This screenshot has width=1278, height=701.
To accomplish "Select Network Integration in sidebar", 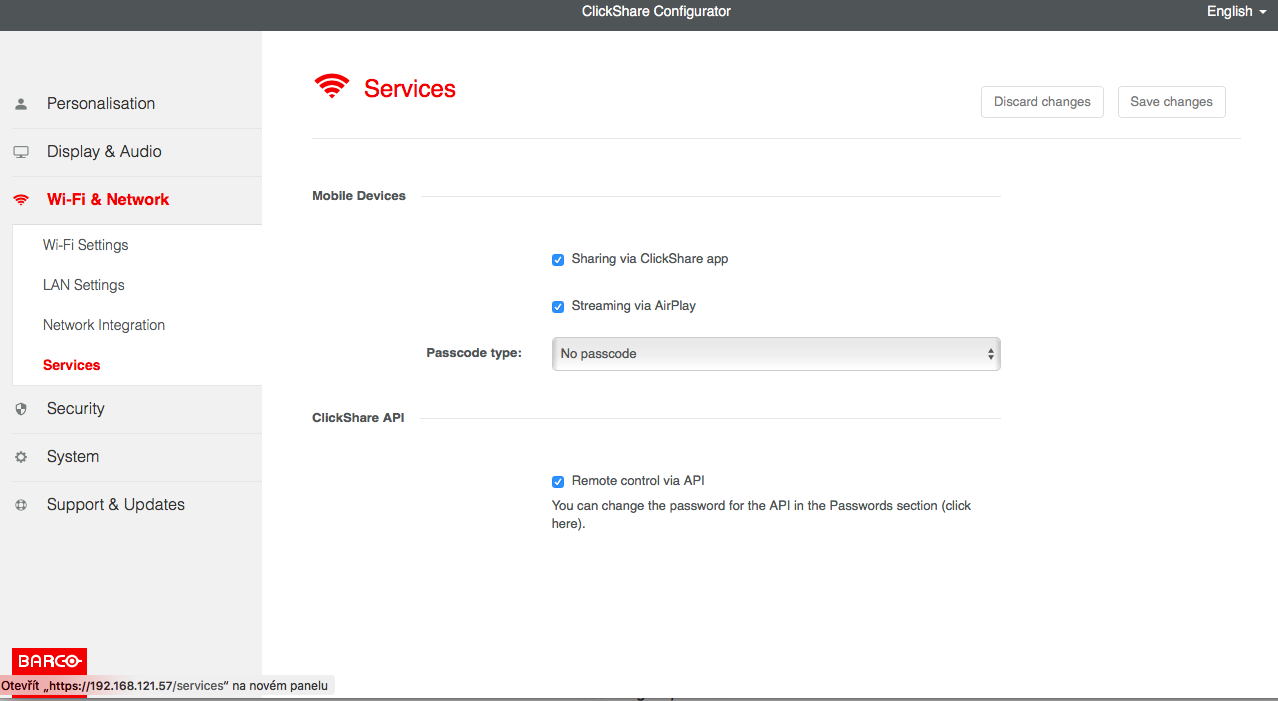I will point(104,325).
